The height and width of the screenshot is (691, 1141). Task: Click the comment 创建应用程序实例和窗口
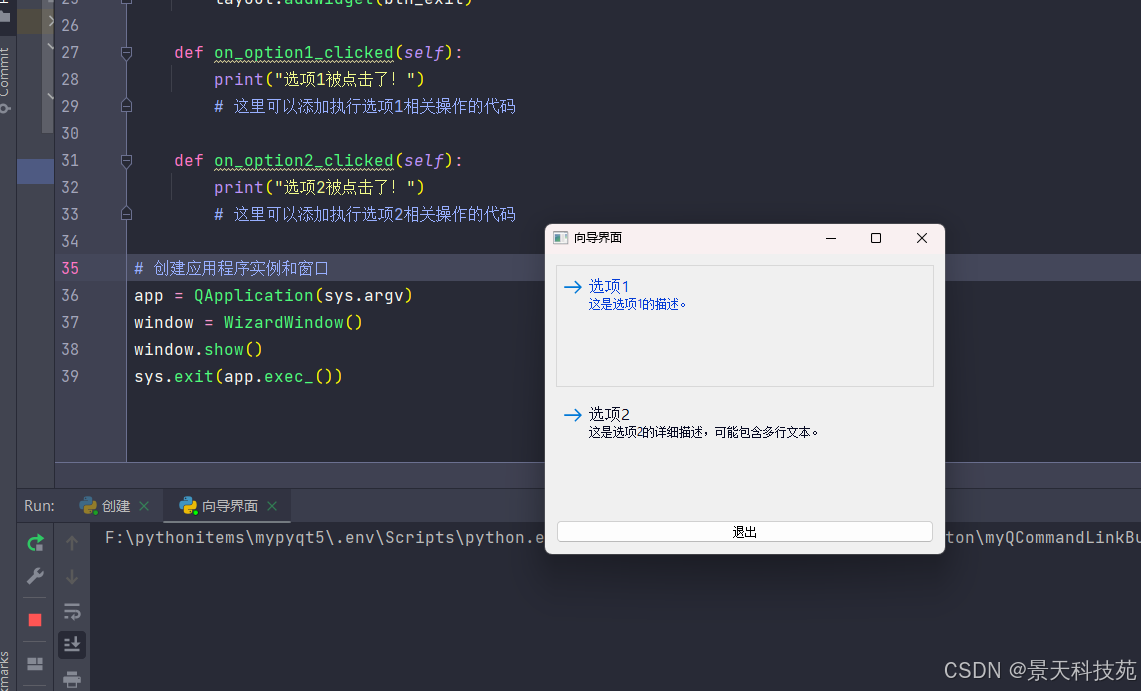coord(241,268)
